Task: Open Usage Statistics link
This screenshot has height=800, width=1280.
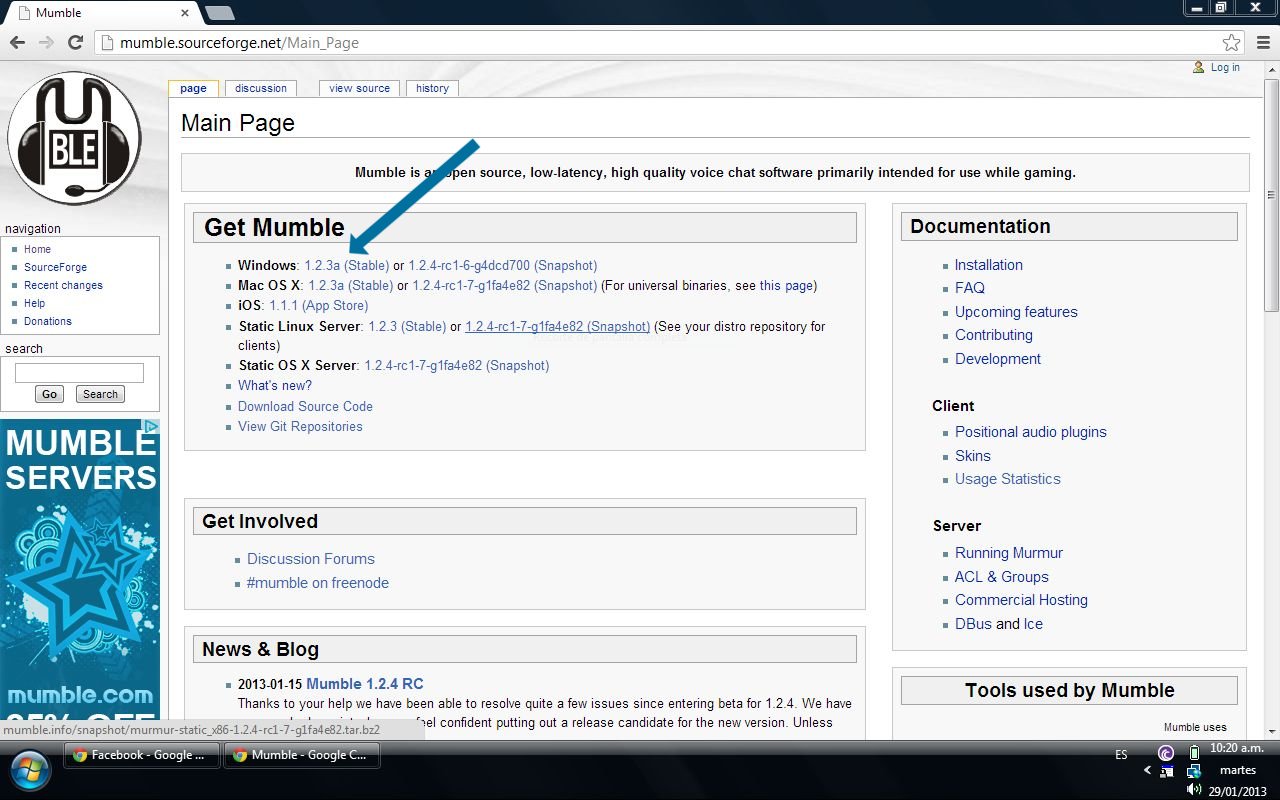Action: [x=1008, y=479]
